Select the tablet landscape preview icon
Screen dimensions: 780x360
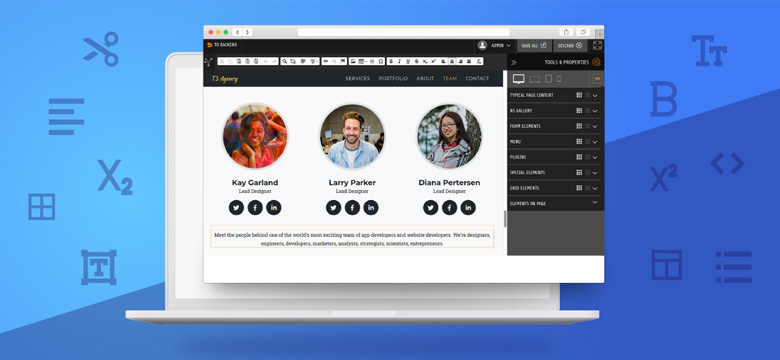coord(534,79)
